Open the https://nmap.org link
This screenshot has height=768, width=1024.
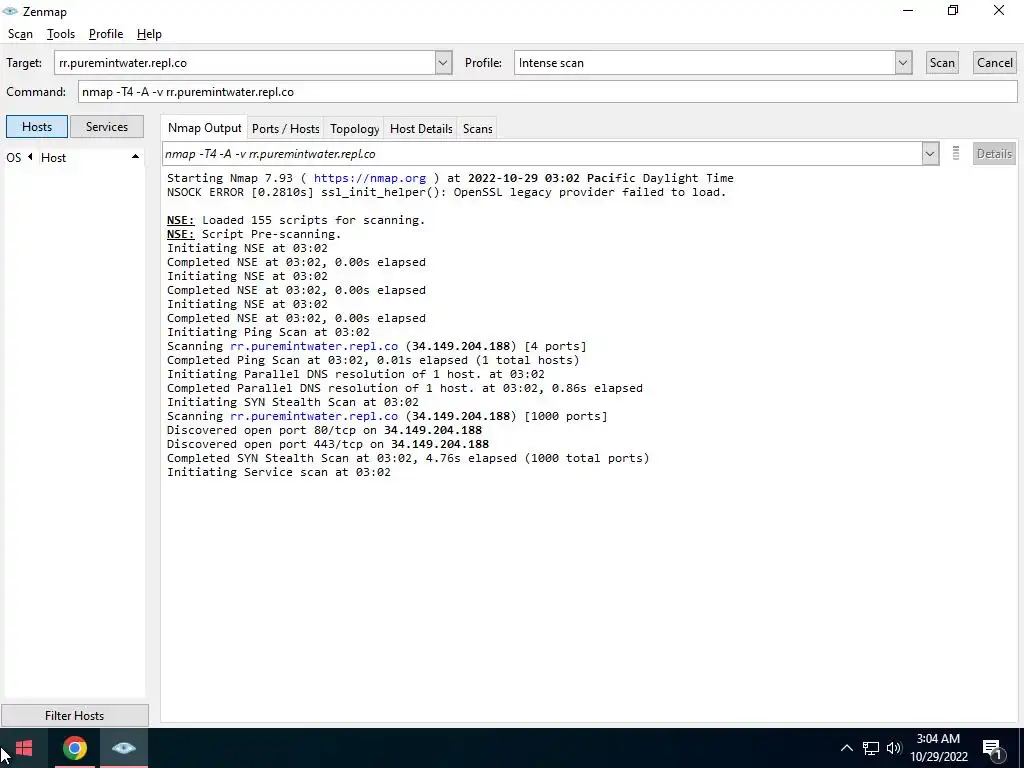pyautogui.click(x=370, y=178)
